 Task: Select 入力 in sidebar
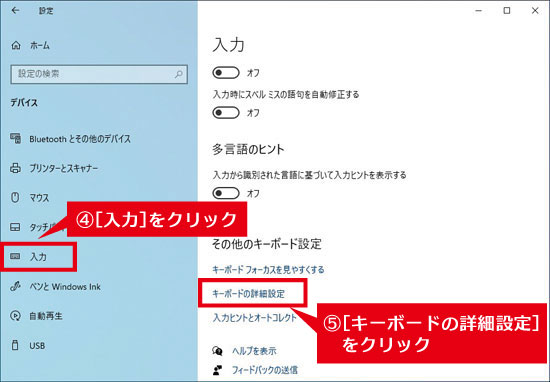(x=38, y=257)
